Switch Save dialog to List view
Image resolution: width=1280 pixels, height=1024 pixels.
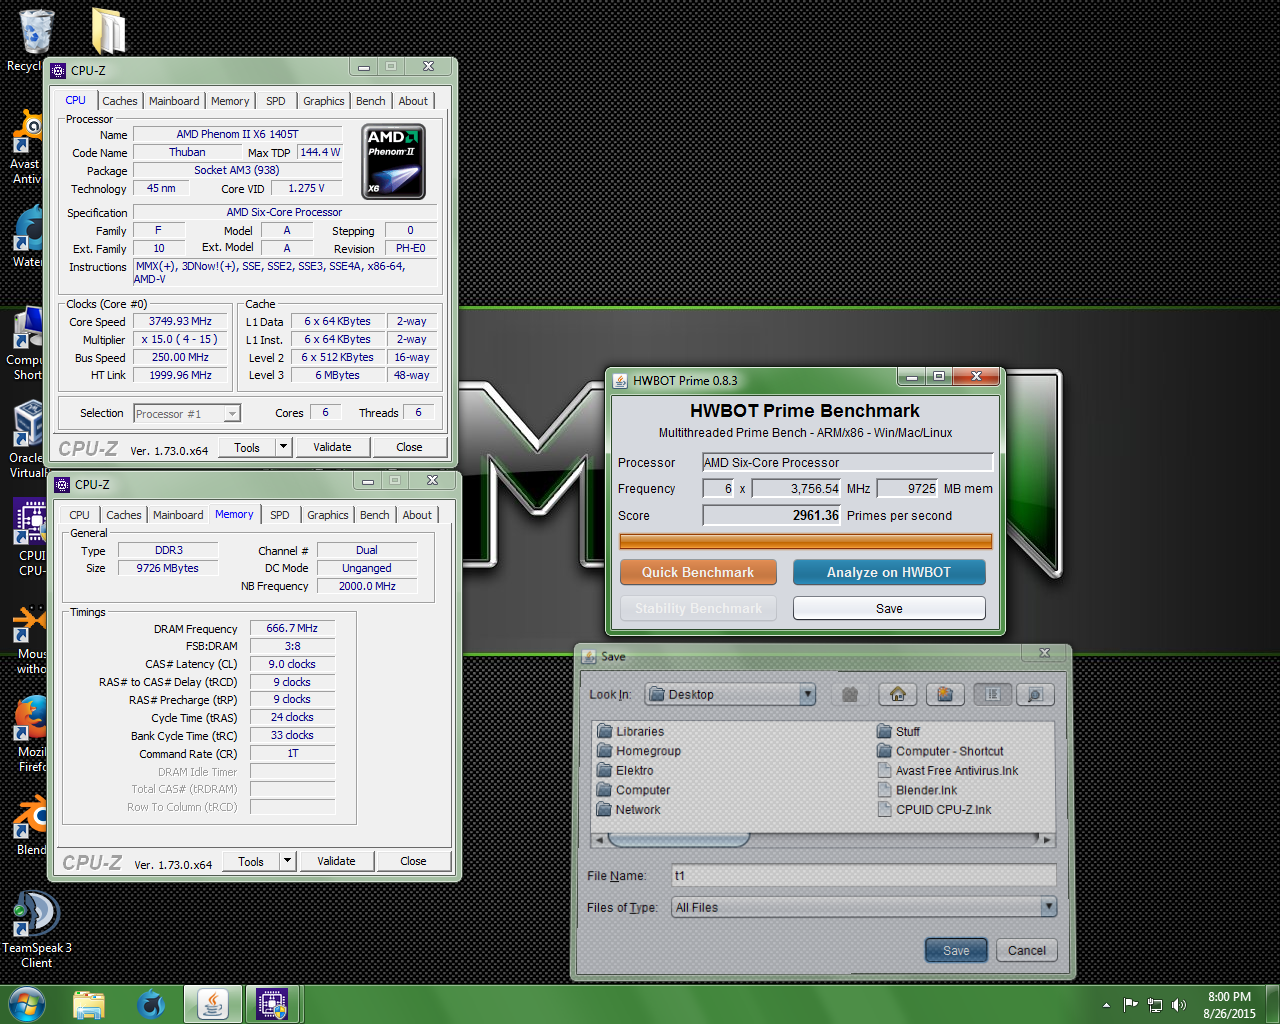point(992,694)
